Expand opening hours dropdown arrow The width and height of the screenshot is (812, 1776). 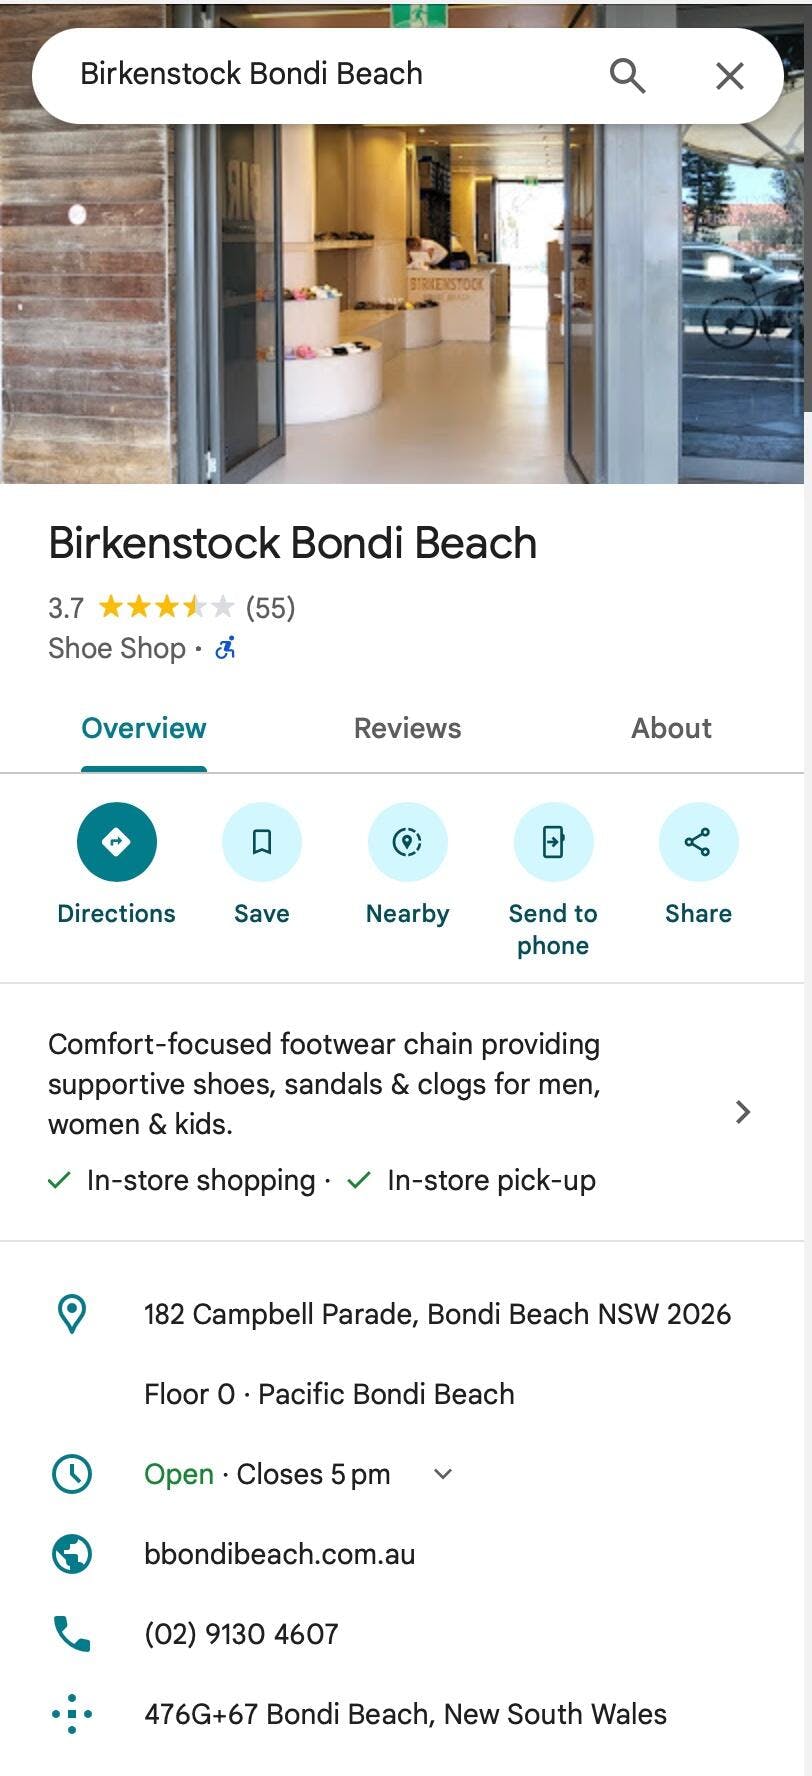point(443,1474)
